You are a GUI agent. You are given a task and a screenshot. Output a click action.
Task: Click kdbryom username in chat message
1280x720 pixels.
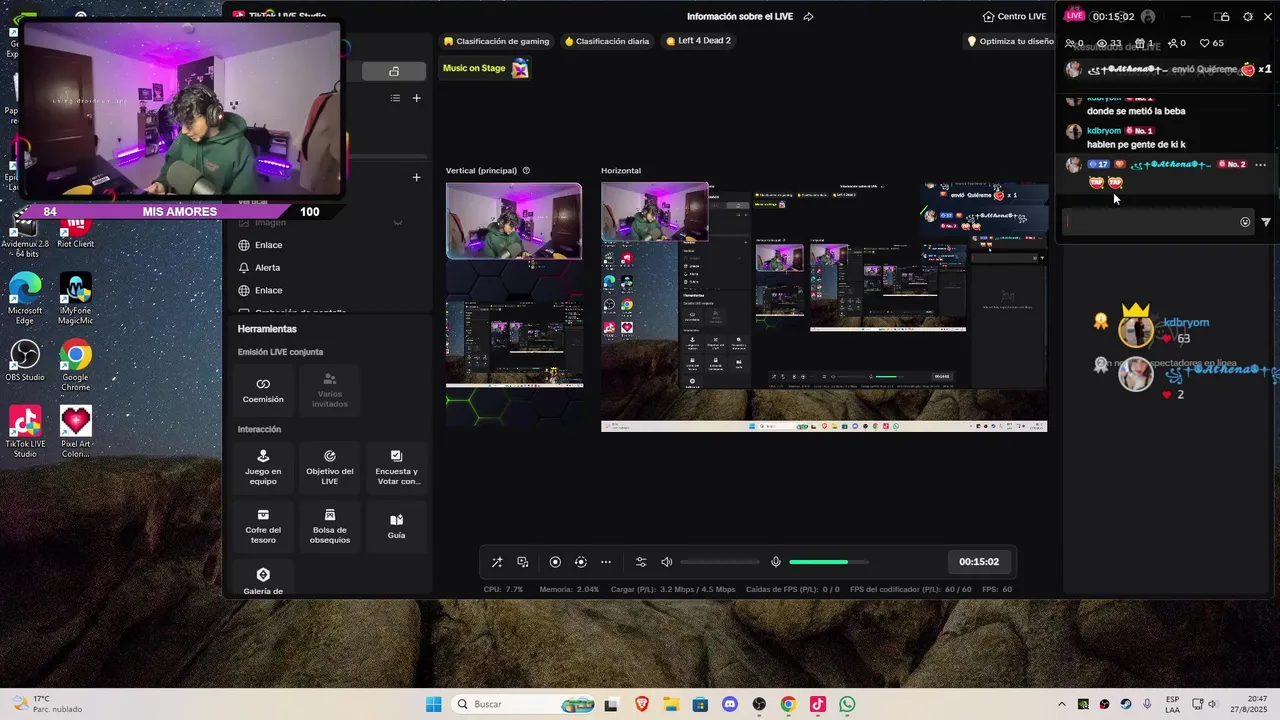(1104, 130)
